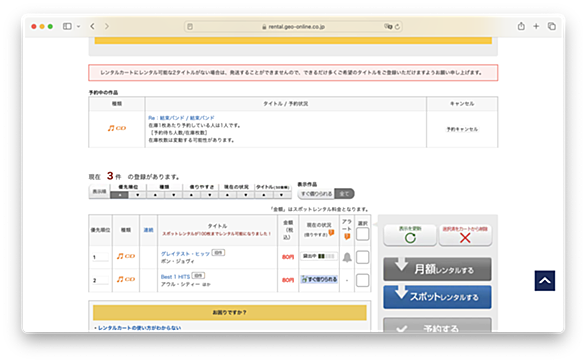Reload the page from address bar

(x=397, y=27)
